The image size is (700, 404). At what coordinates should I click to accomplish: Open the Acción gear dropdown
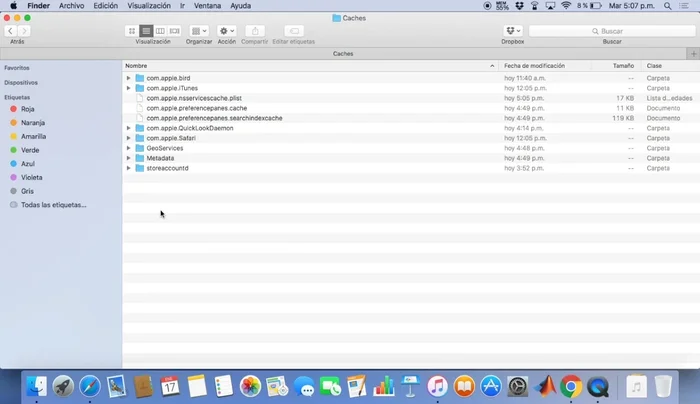(x=227, y=31)
